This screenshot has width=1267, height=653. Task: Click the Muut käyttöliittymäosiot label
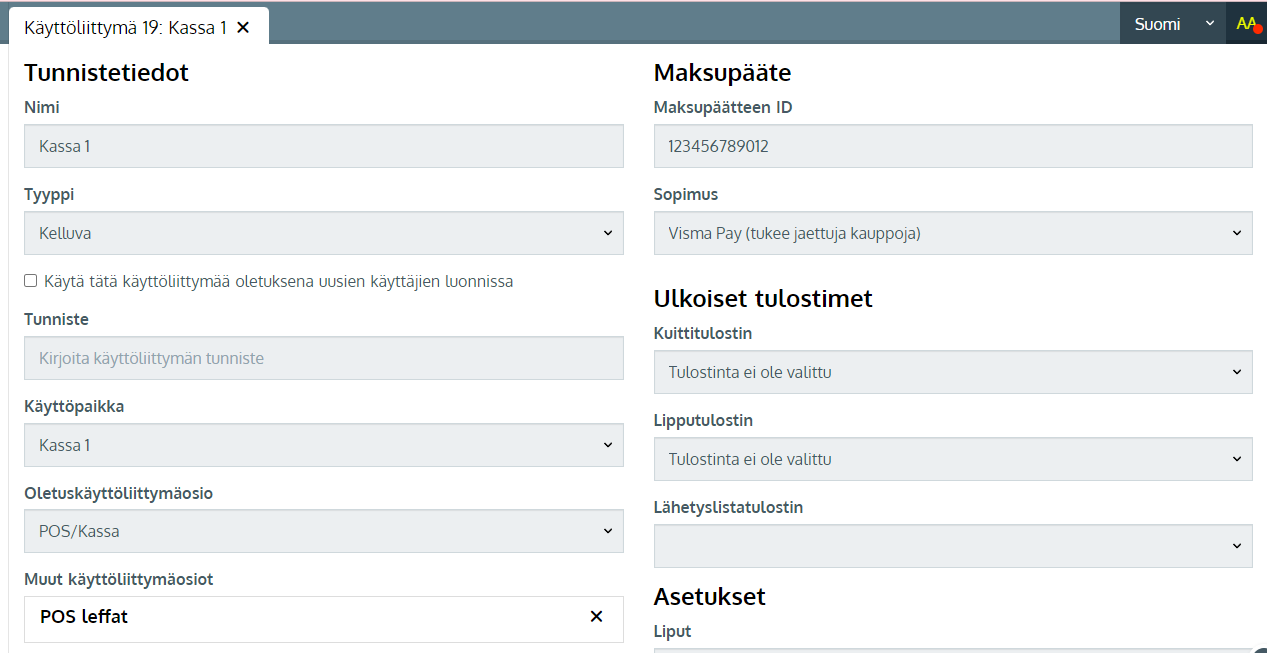(118, 579)
